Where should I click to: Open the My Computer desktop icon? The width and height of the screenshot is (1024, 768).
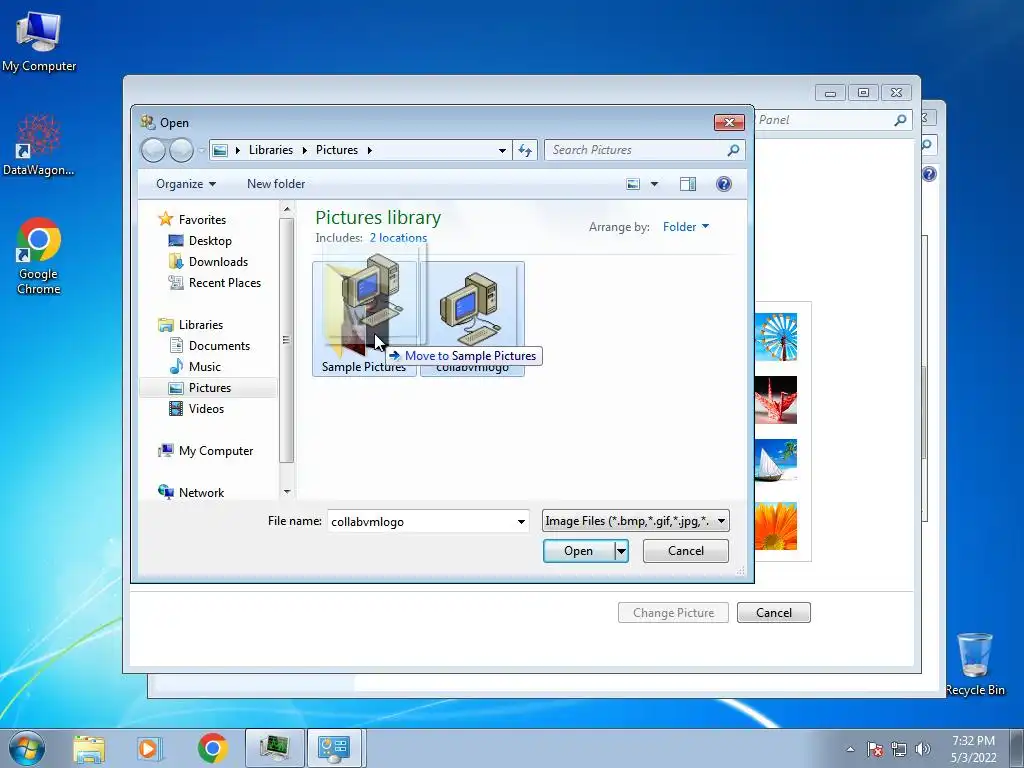coord(39,40)
